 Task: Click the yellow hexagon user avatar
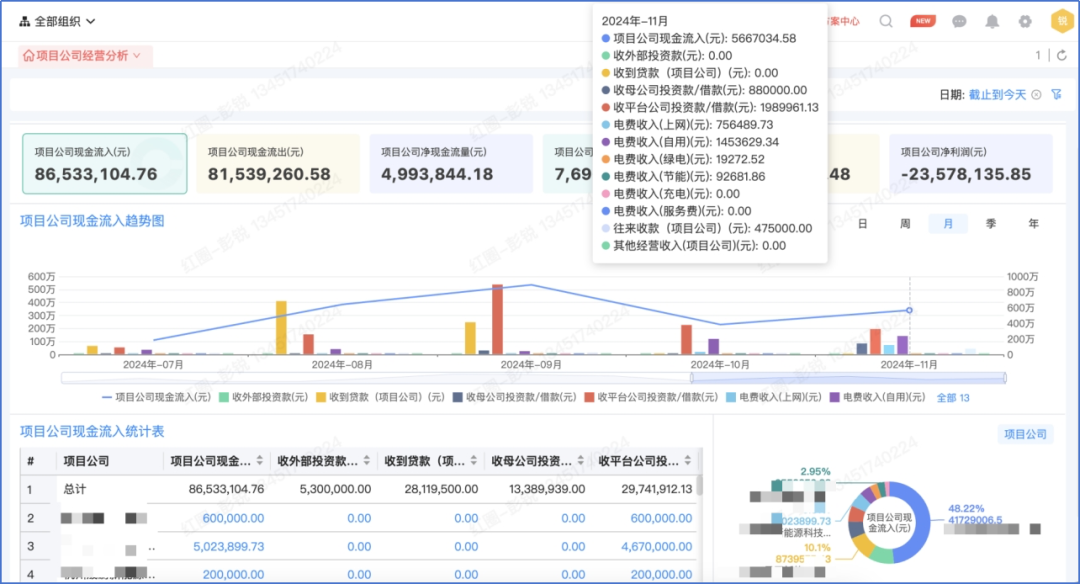click(x=1060, y=21)
